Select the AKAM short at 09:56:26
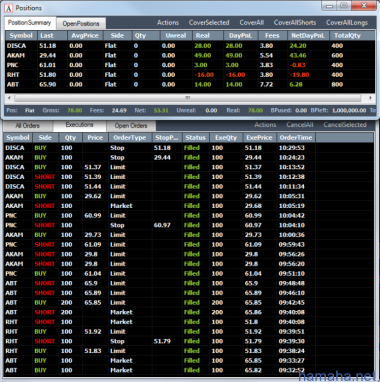The width and height of the screenshot is (380, 382). [x=188, y=254]
